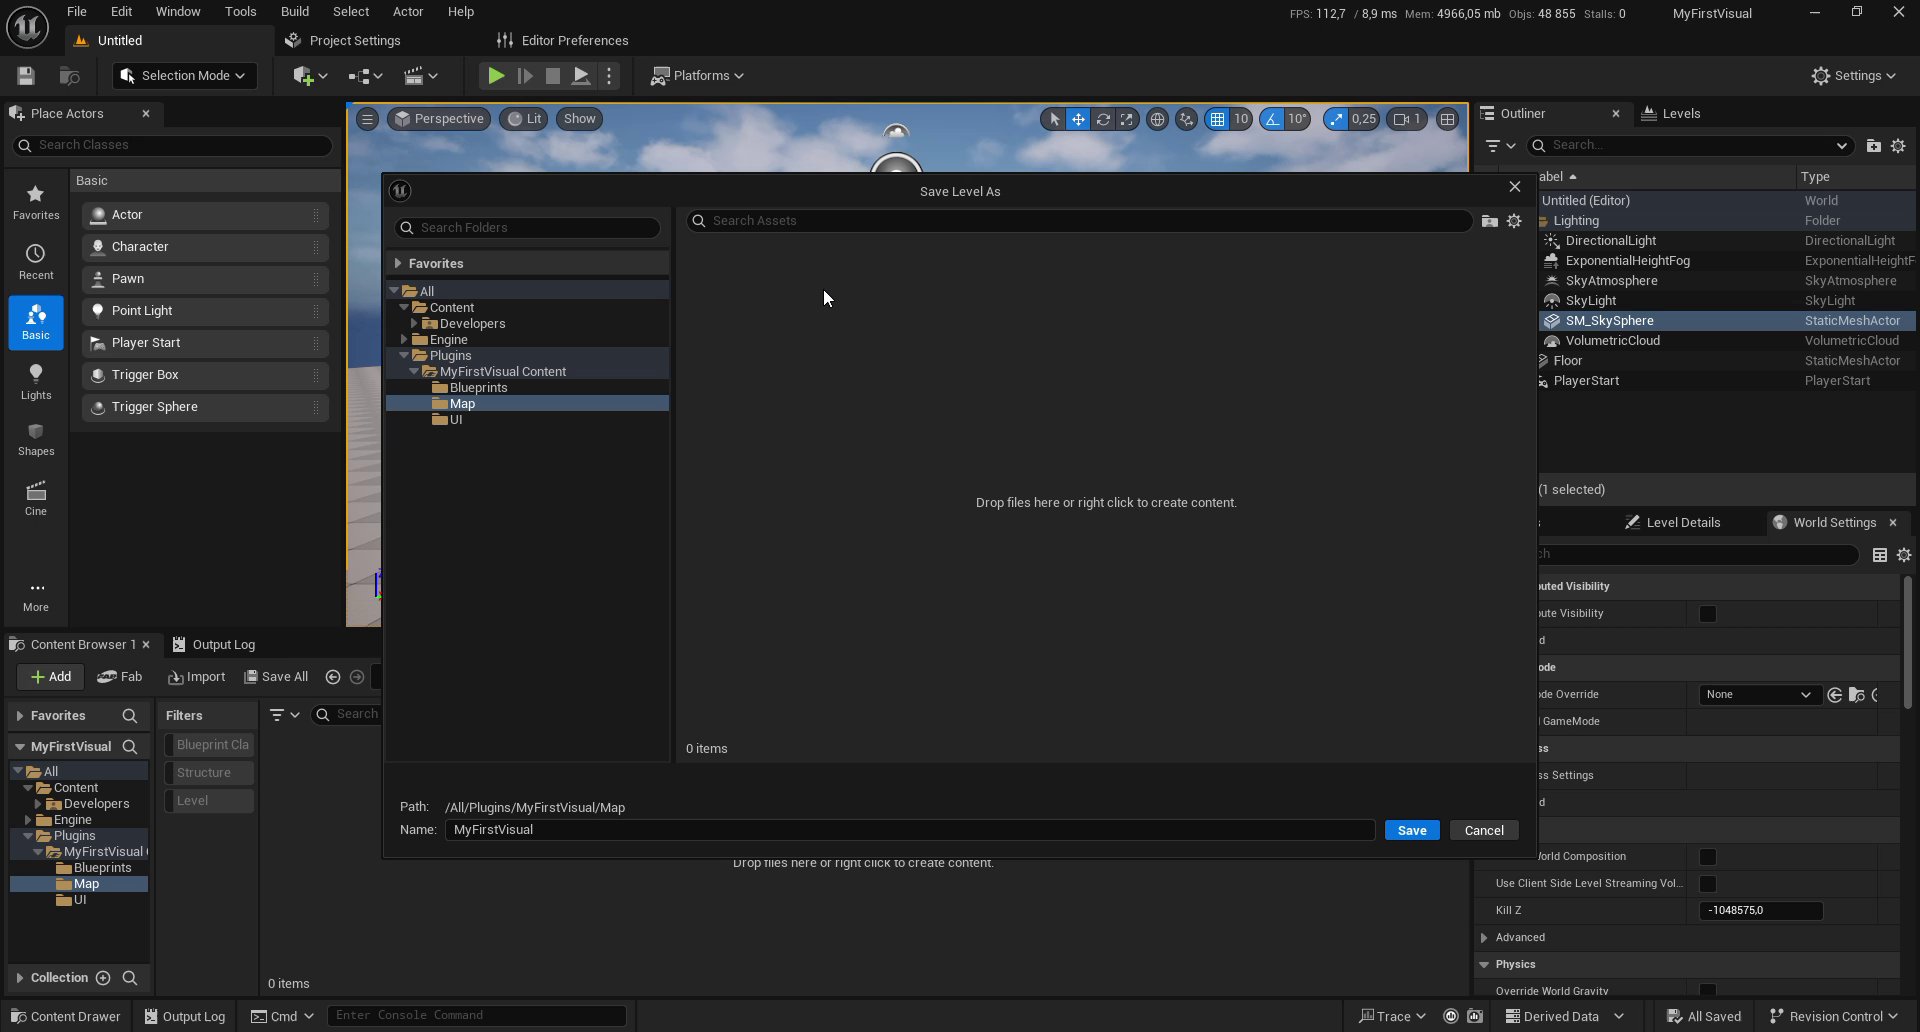
Task: Toggle world/local coordinate space icon
Action: [x=1157, y=119]
